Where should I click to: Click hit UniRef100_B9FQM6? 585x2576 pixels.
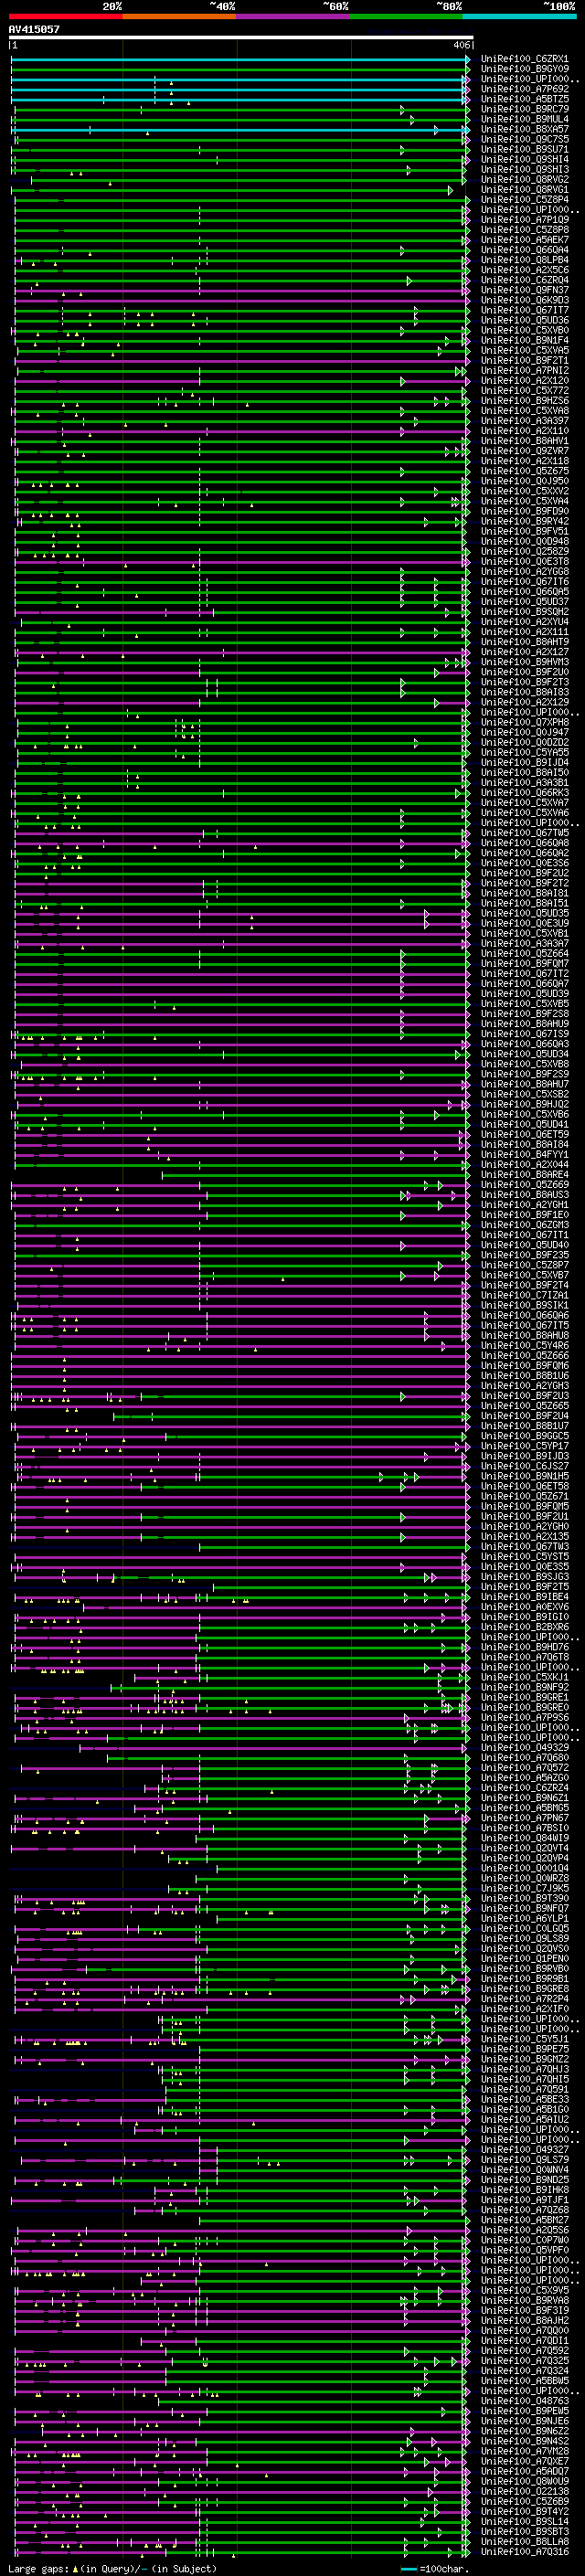click(524, 1365)
